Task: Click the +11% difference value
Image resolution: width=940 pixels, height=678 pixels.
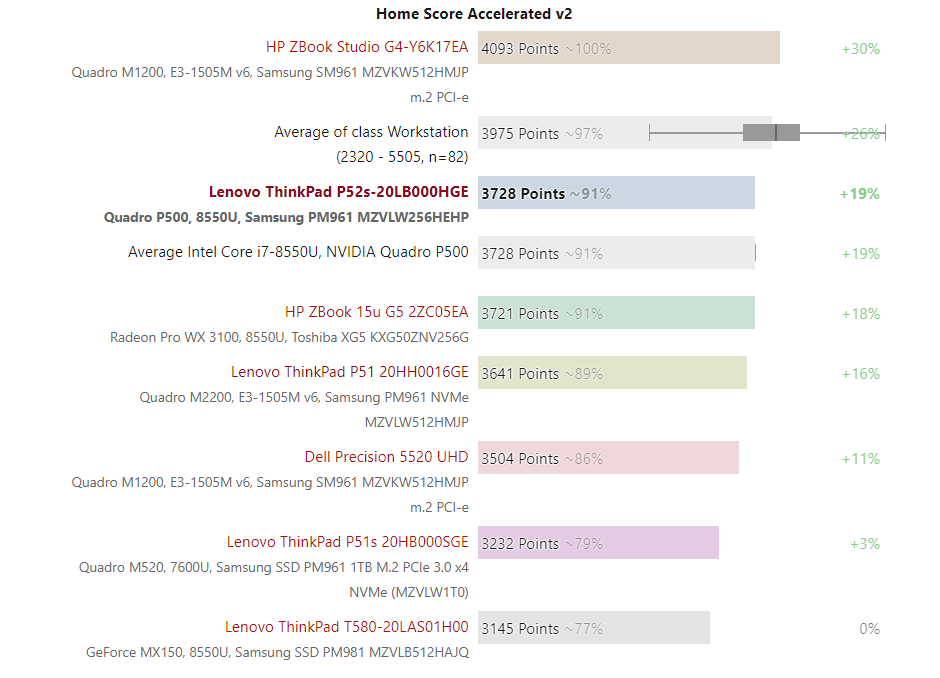Action: click(860, 459)
